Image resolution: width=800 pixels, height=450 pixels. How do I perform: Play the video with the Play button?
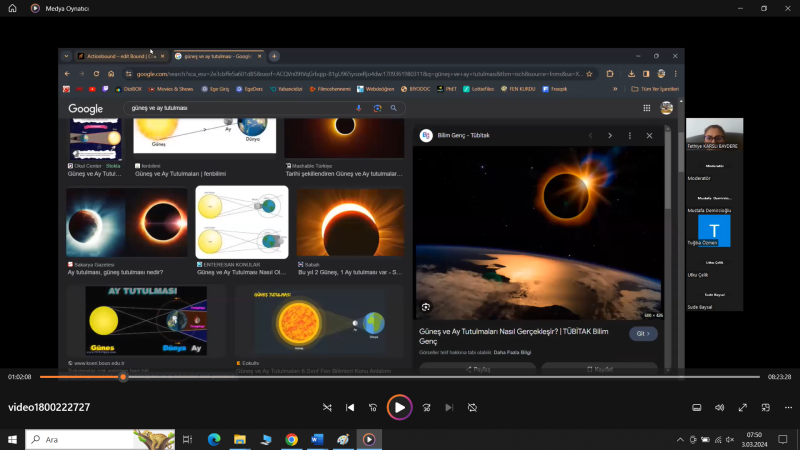point(399,407)
